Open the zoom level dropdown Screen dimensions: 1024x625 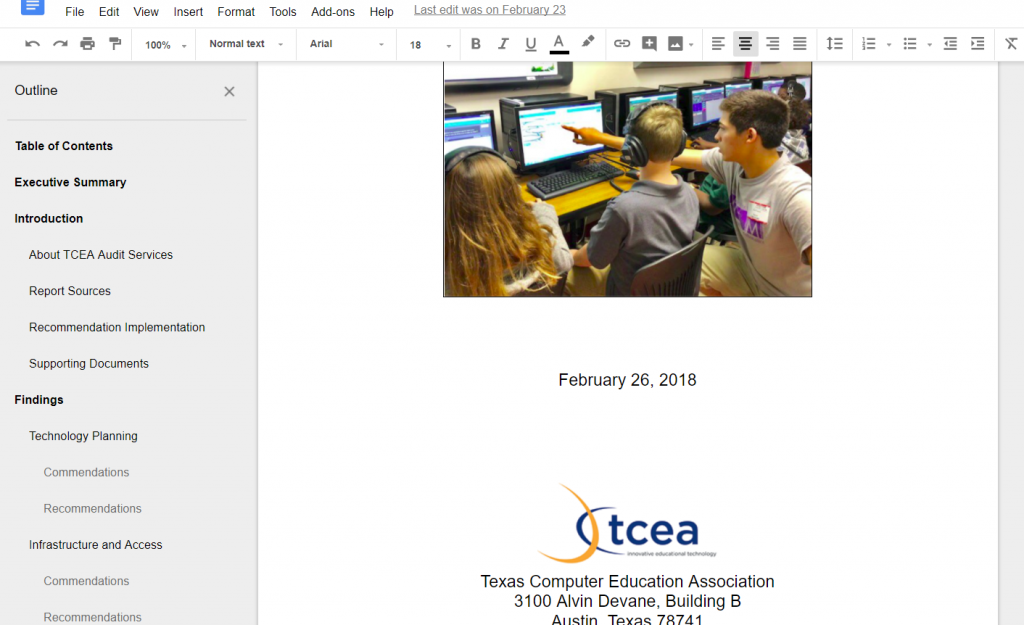(x=166, y=45)
